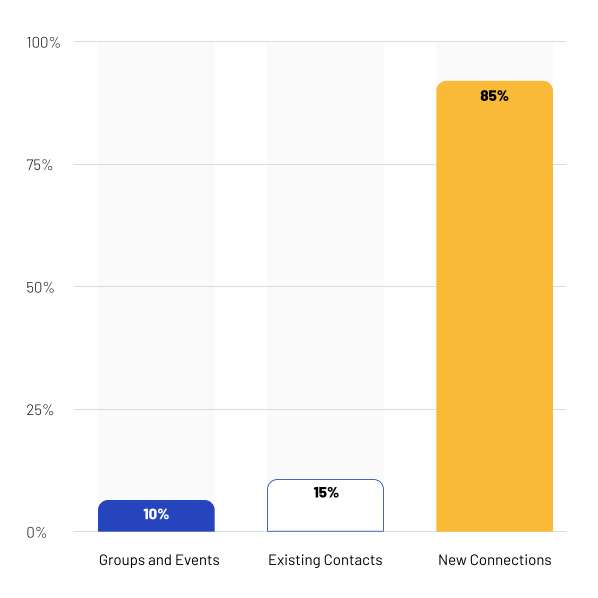The image size is (598, 598).
Task: Select the 85% value label
Action: point(494,96)
